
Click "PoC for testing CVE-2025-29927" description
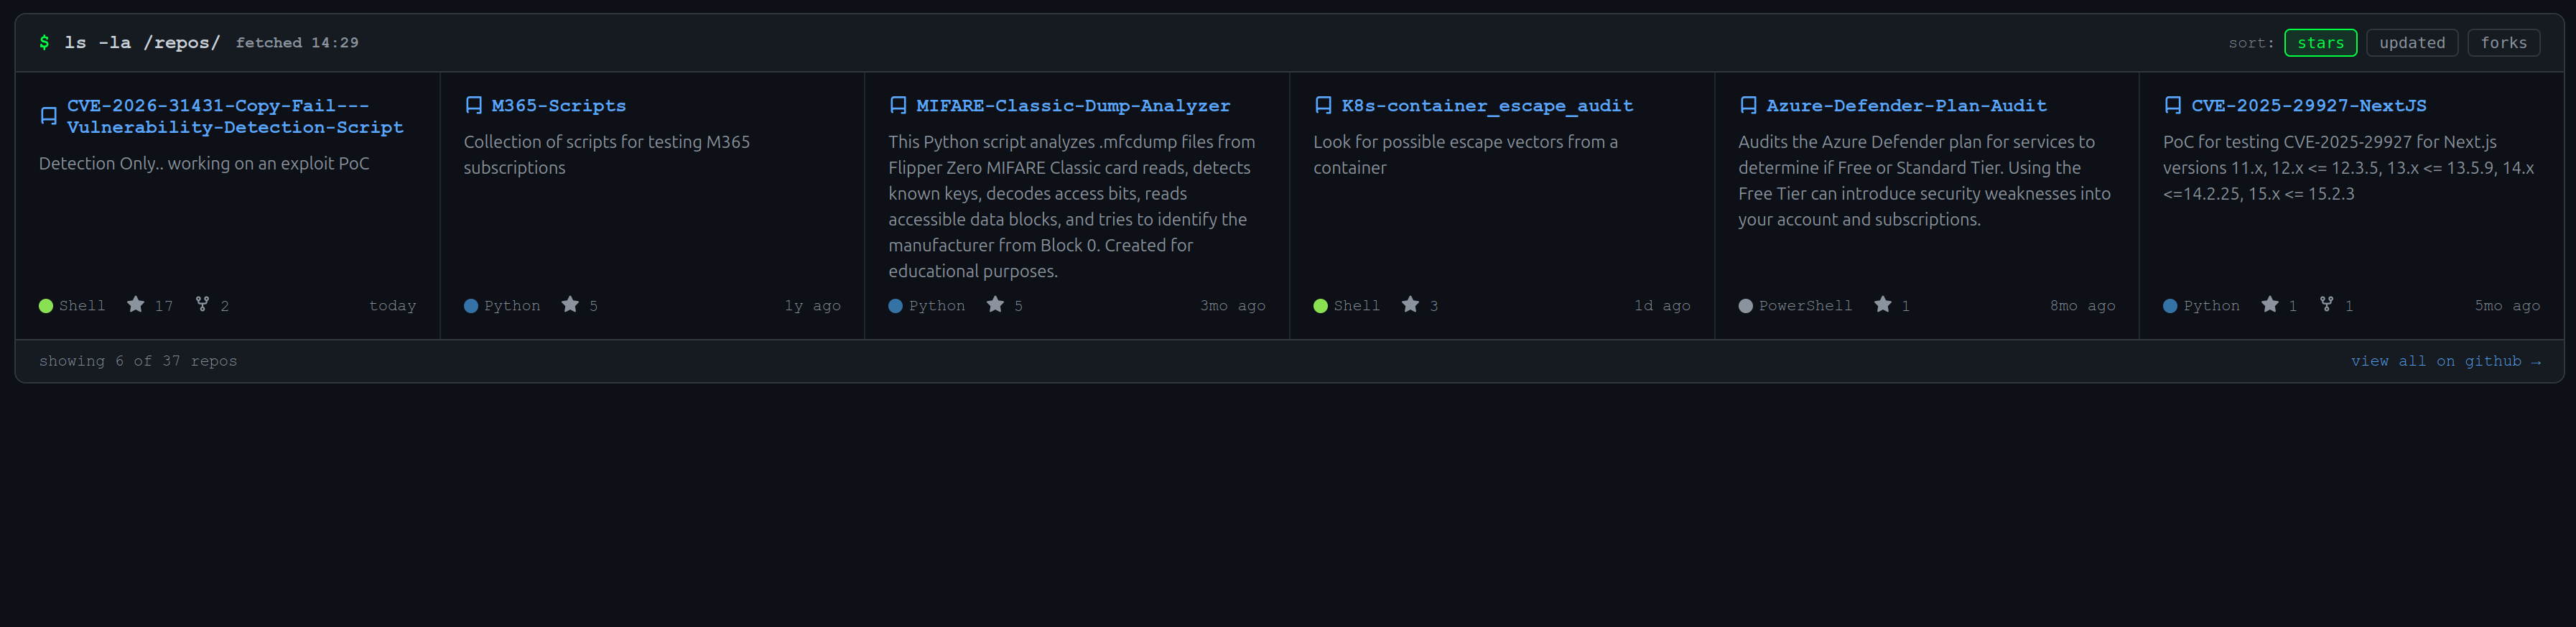(2348, 168)
